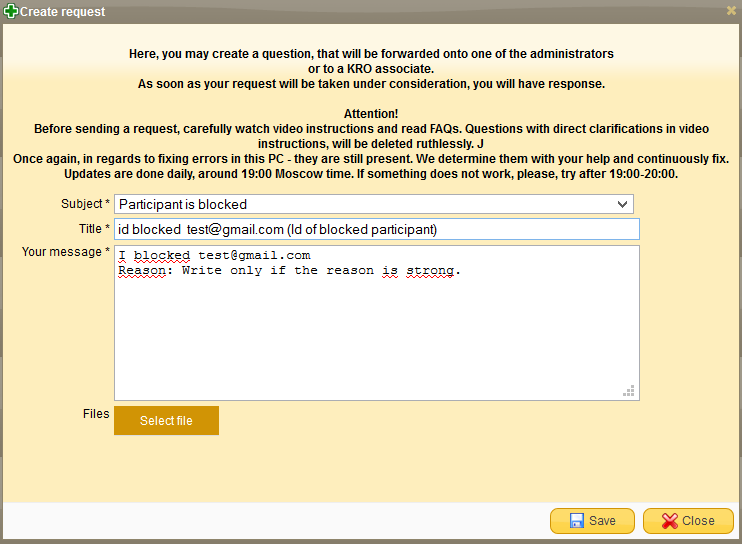This screenshot has height=544, width=742.
Task: Save the request
Action: [x=592, y=521]
